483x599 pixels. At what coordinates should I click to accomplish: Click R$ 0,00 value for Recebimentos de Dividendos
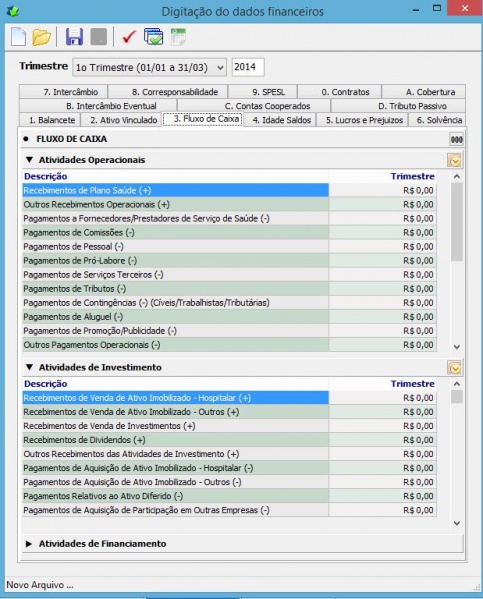[418, 440]
